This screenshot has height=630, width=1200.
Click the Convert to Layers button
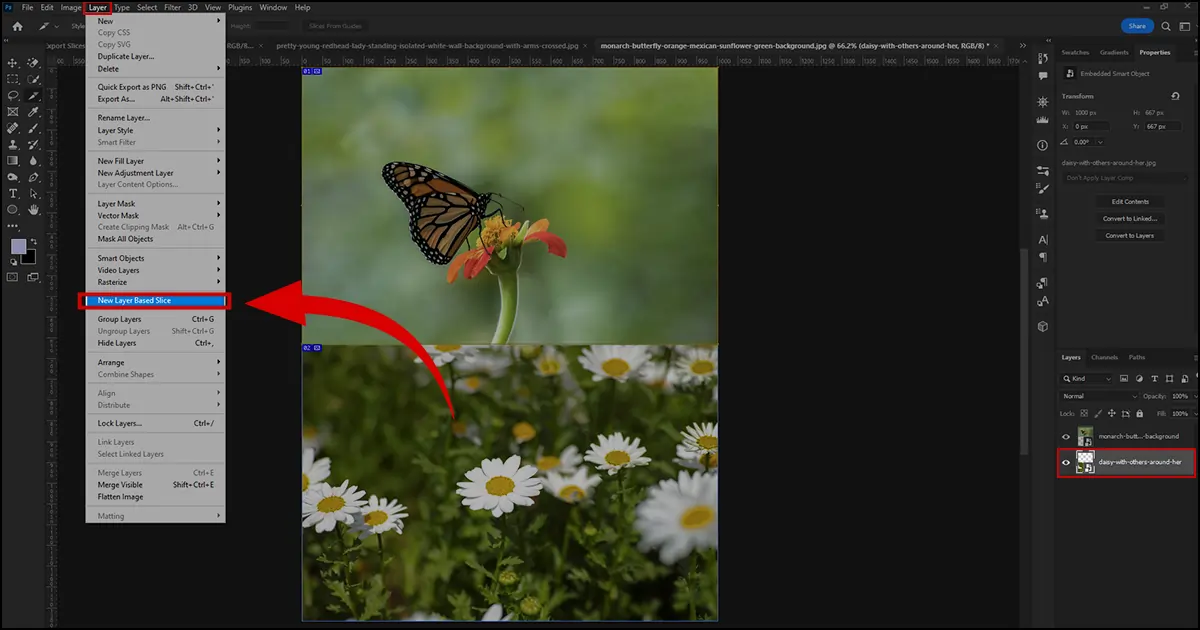(x=1129, y=236)
